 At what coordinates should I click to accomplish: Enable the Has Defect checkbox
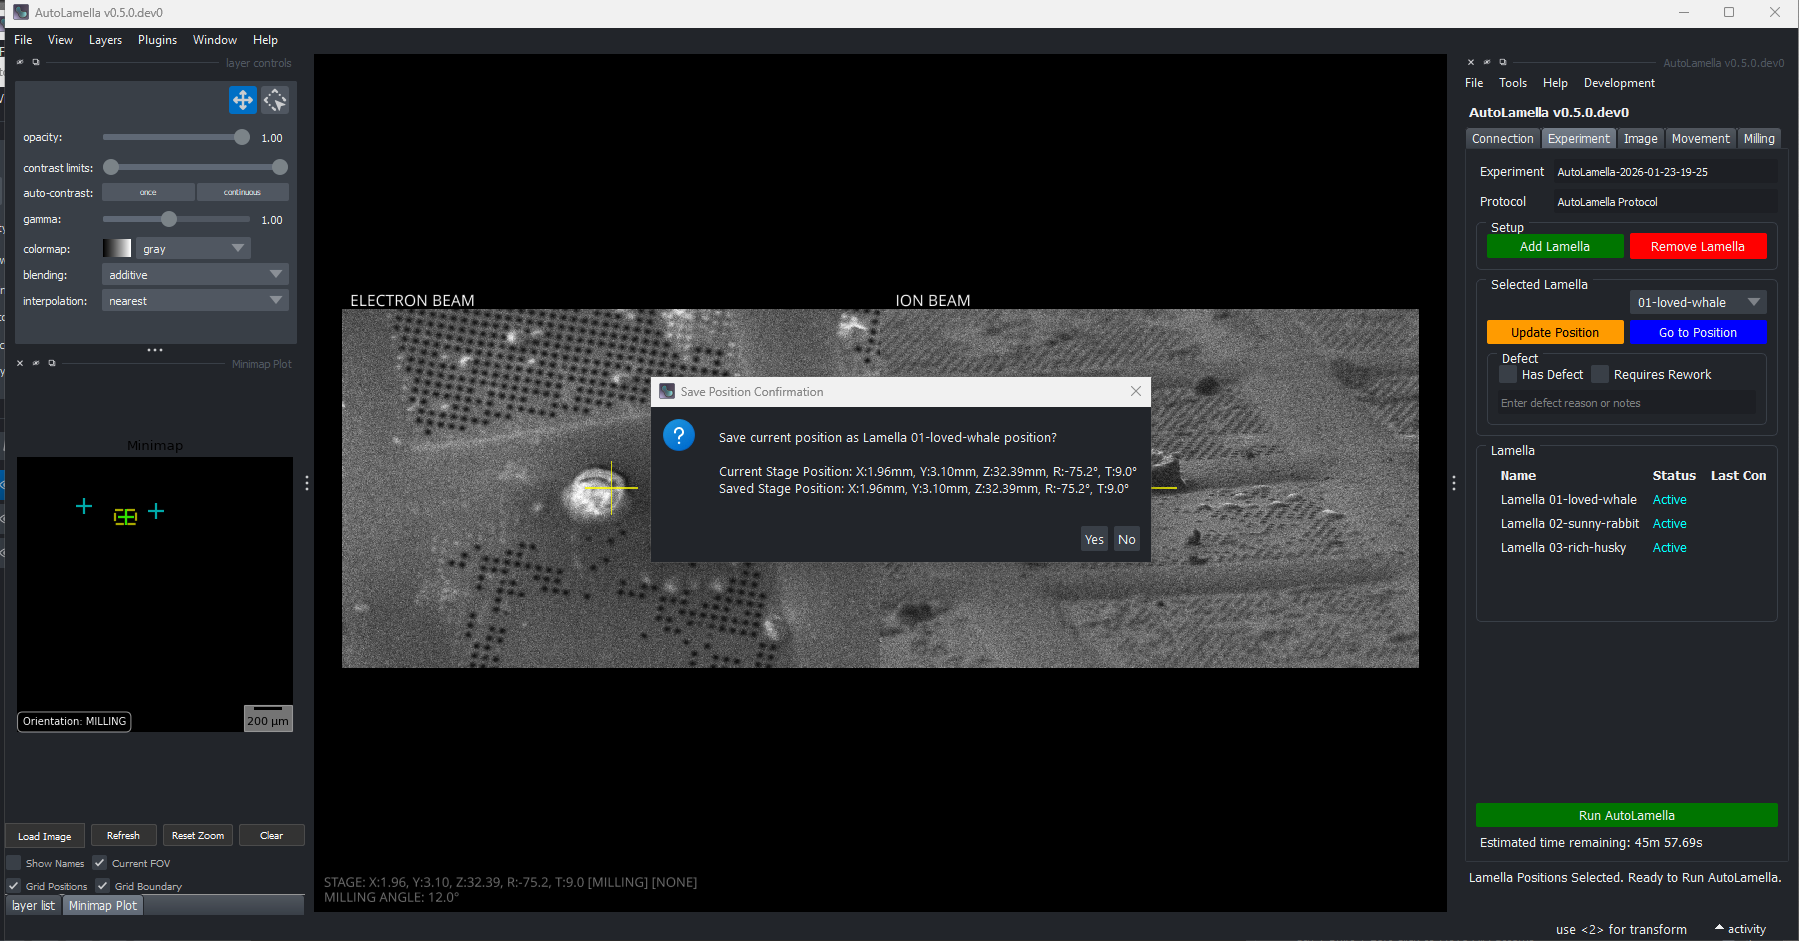click(x=1508, y=375)
